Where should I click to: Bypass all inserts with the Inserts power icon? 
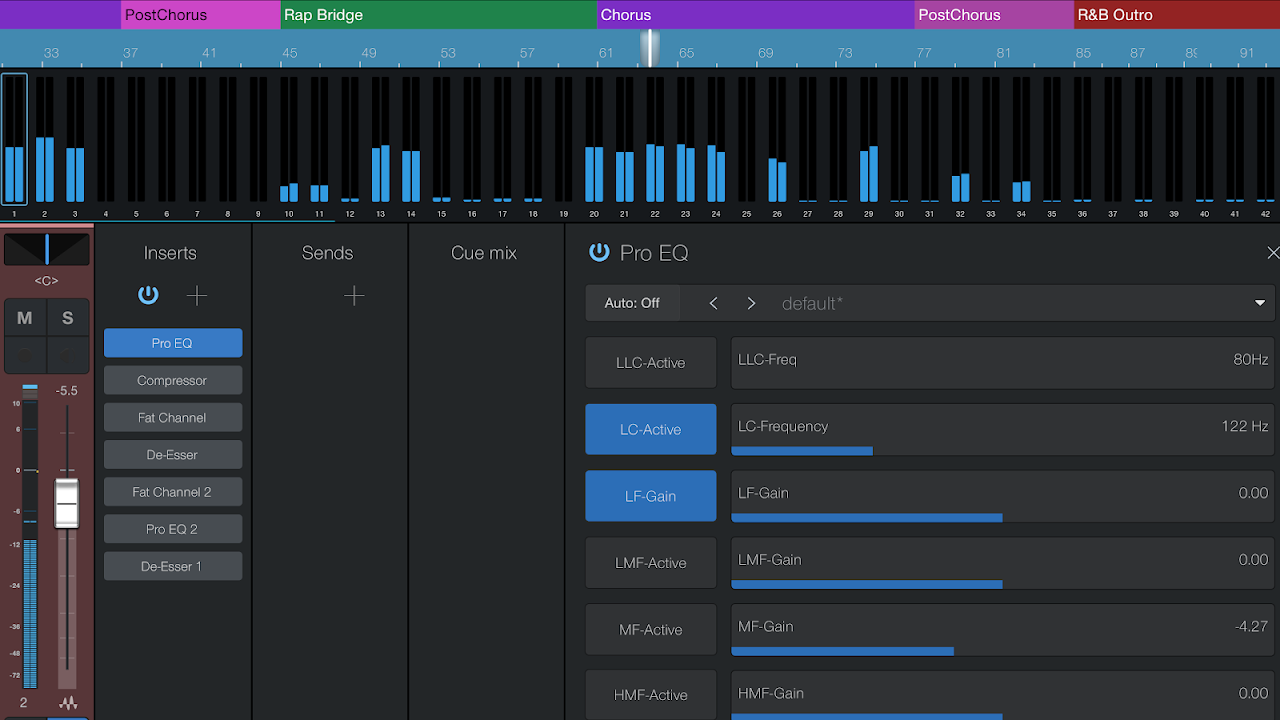tap(148, 295)
